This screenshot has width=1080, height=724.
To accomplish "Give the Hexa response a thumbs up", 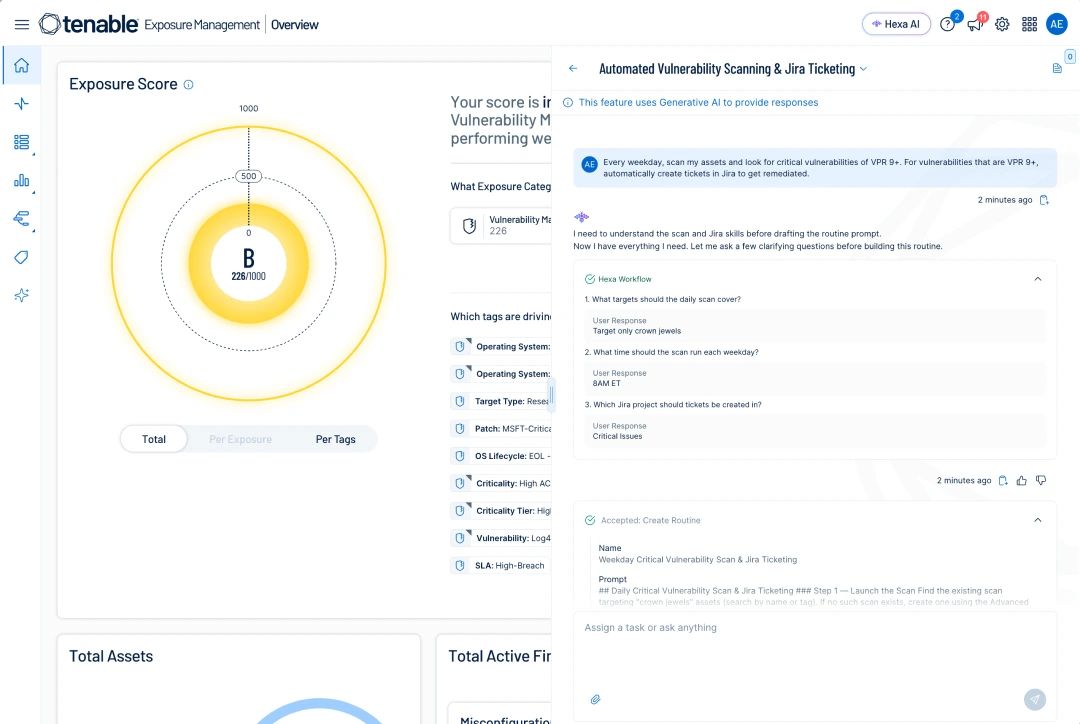I will point(1021,480).
